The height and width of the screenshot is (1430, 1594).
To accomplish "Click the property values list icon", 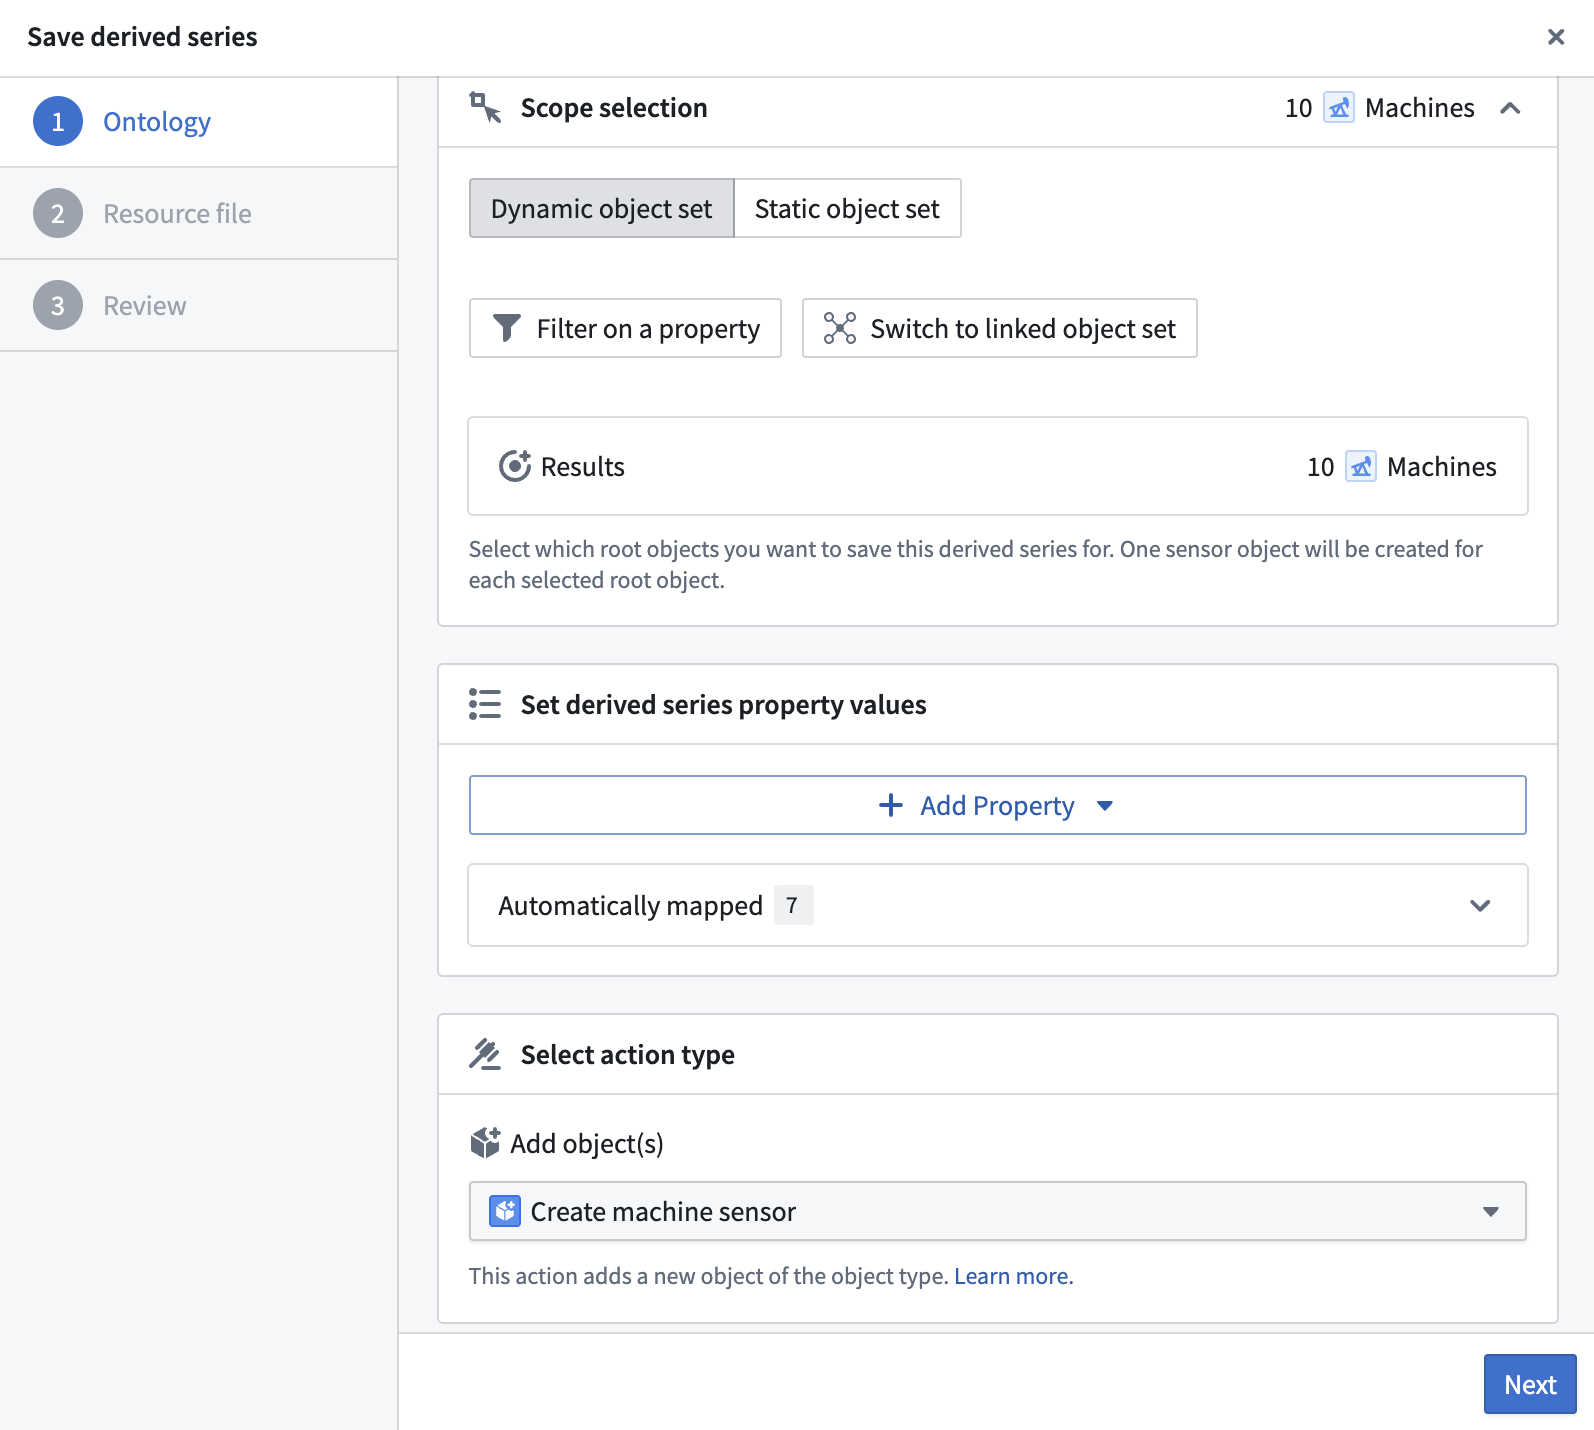I will pos(485,704).
